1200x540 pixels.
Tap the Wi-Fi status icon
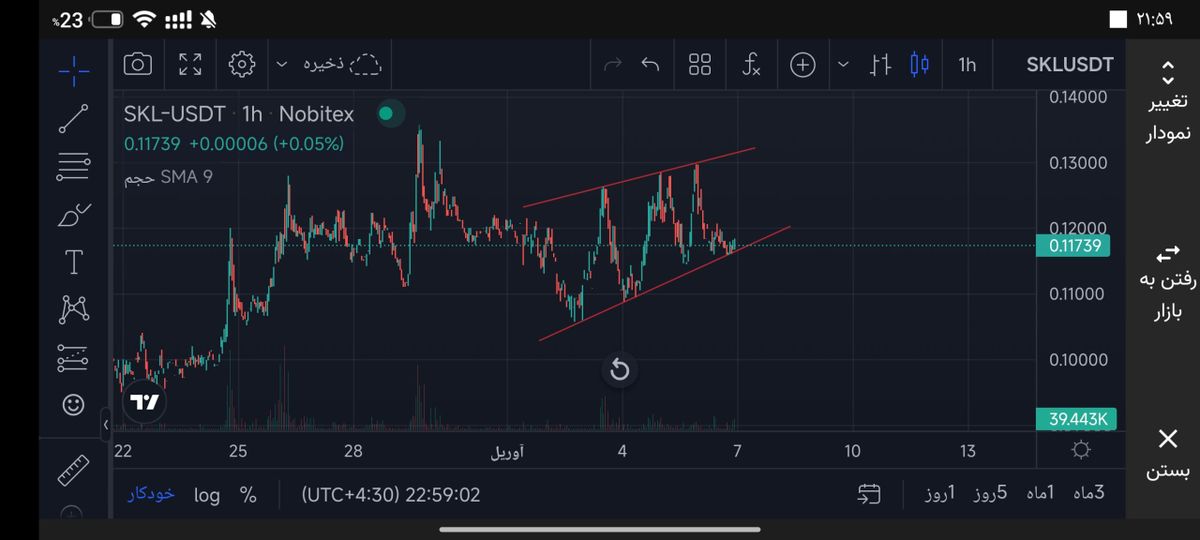pyautogui.click(x=146, y=19)
